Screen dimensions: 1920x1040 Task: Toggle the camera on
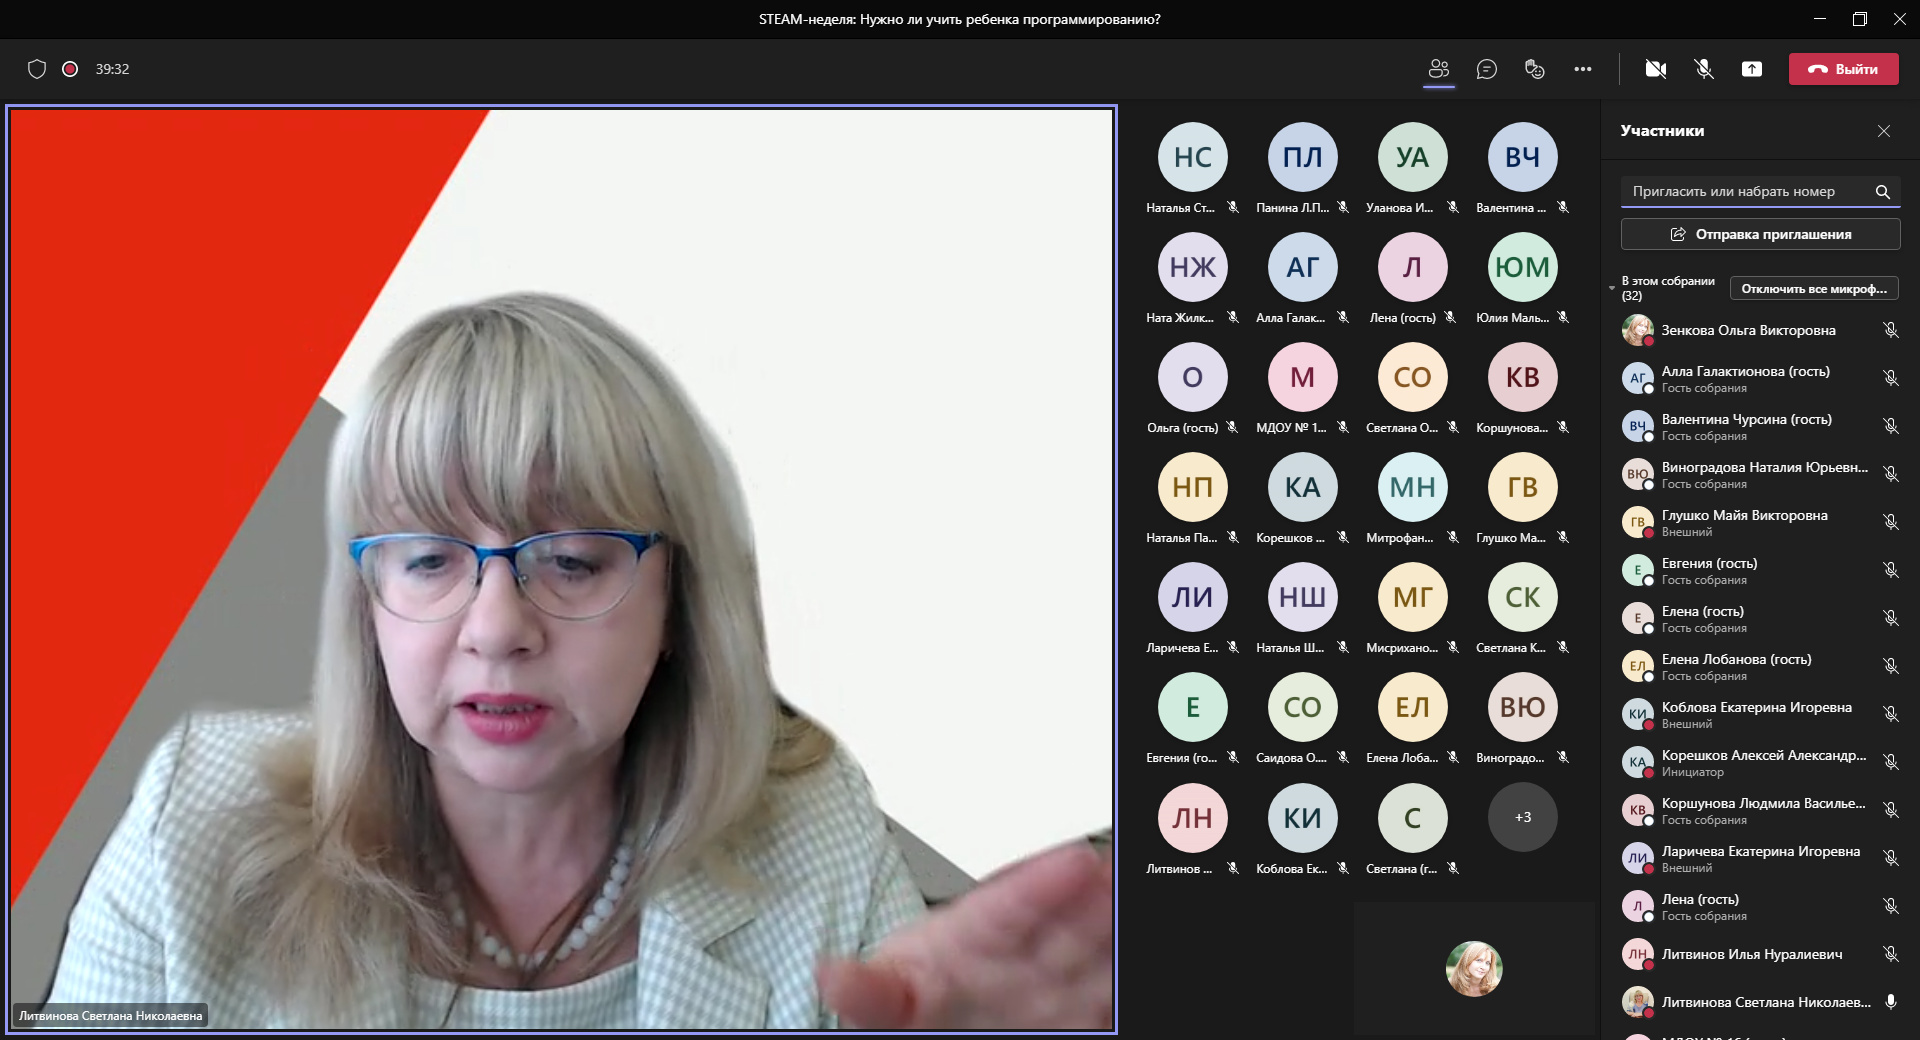[x=1656, y=69]
